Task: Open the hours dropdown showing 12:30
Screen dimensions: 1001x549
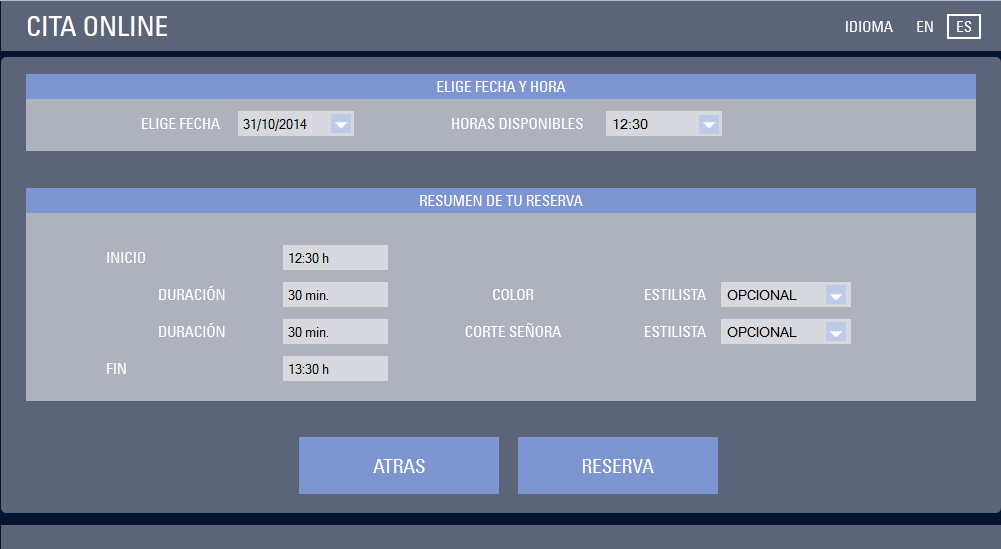Action: [x=650, y=124]
